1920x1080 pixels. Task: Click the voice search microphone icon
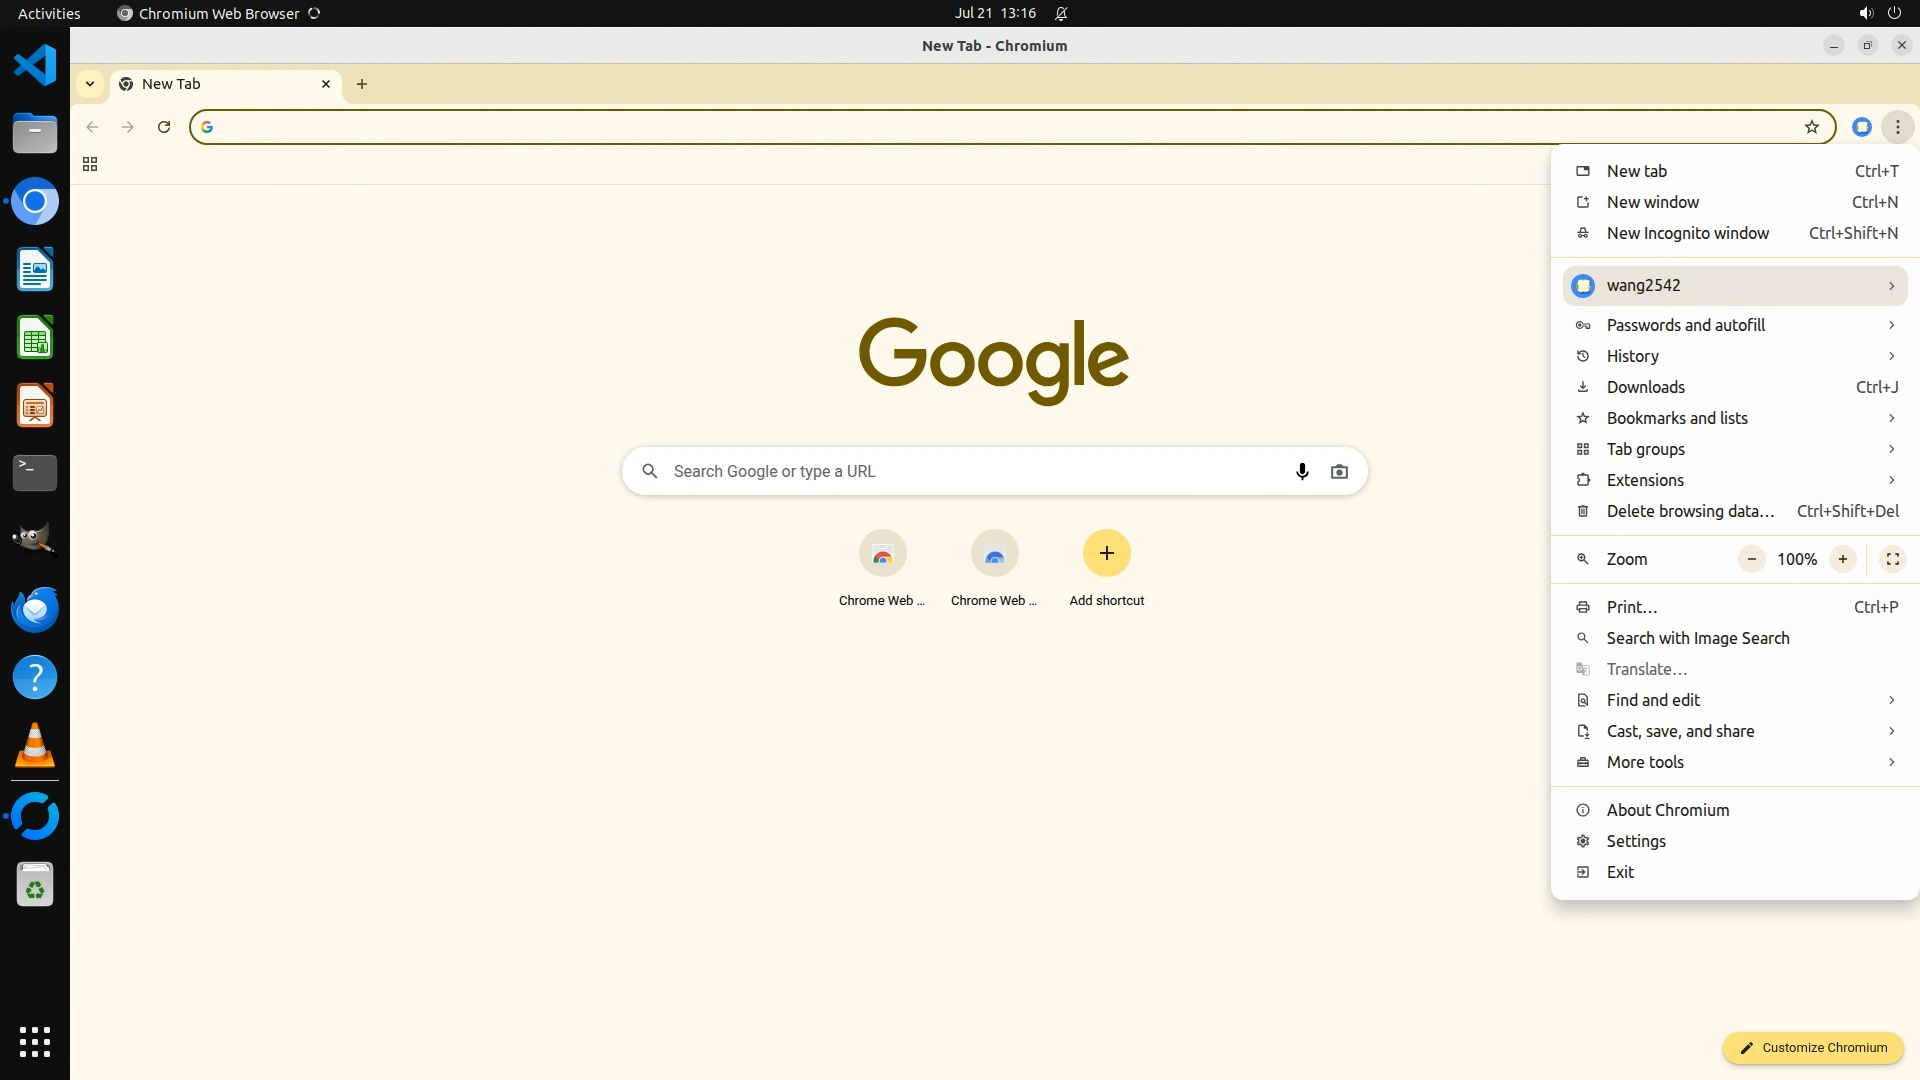(x=1301, y=471)
